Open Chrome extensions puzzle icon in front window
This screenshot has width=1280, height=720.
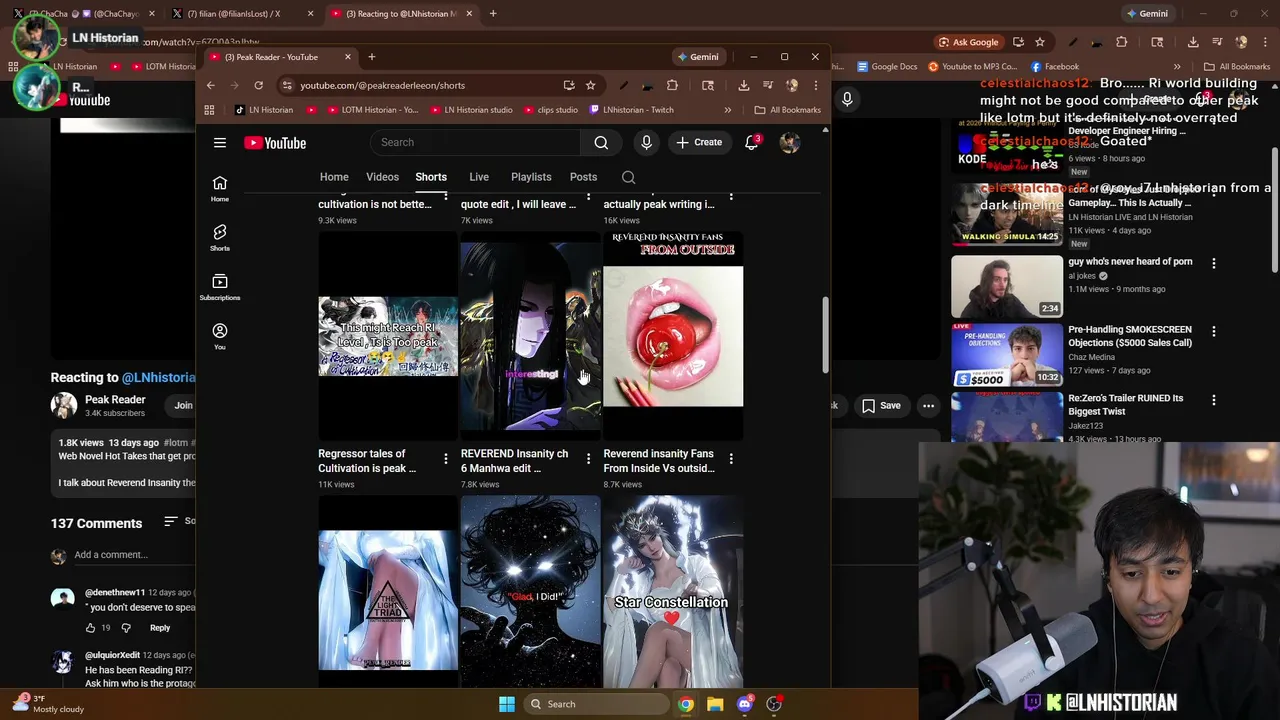pyautogui.click(x=672, y=85)
